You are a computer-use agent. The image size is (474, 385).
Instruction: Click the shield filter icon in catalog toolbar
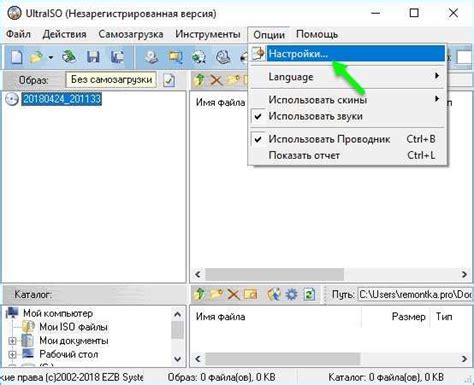coord(274,294)
